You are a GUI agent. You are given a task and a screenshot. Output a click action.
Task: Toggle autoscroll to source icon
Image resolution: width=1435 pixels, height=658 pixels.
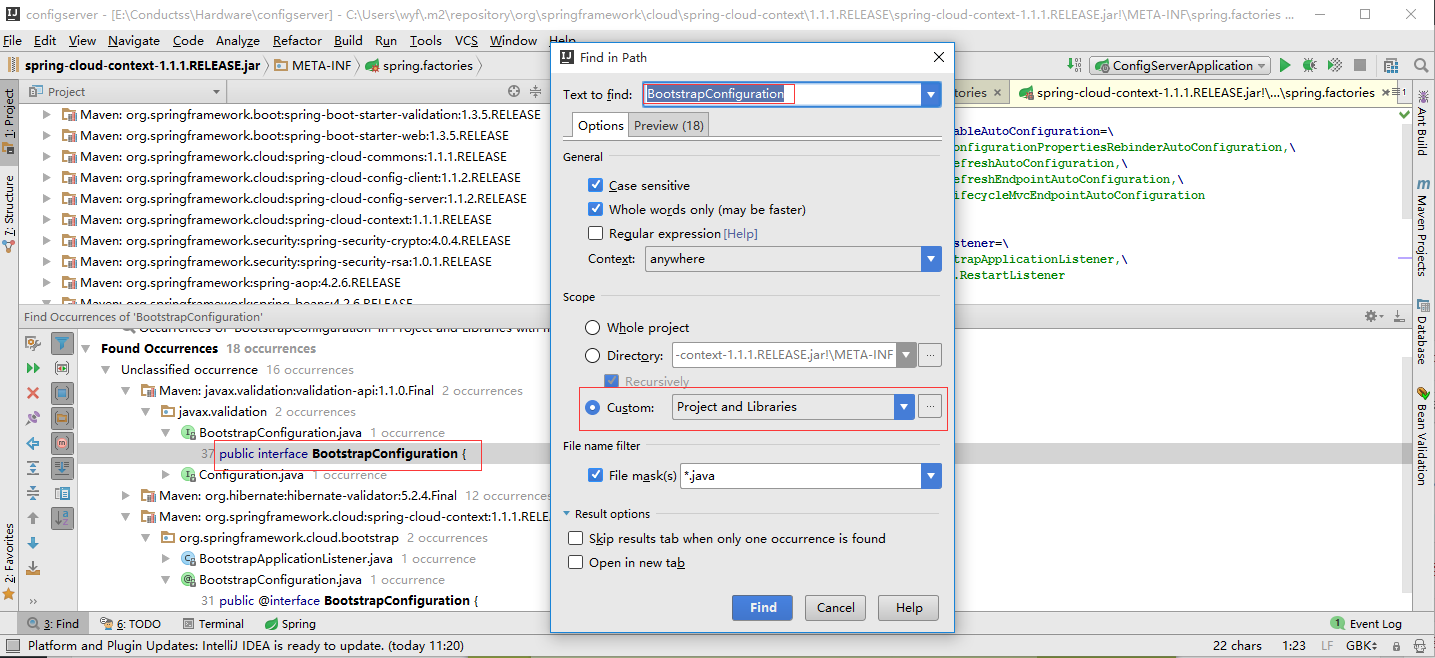pos(62,468)
